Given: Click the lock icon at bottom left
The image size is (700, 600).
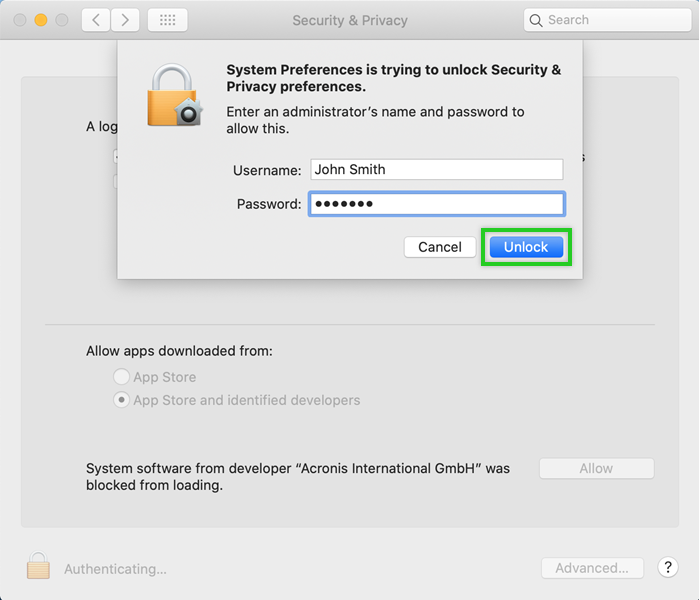Looking at the screenshot, I should [38, 566].
